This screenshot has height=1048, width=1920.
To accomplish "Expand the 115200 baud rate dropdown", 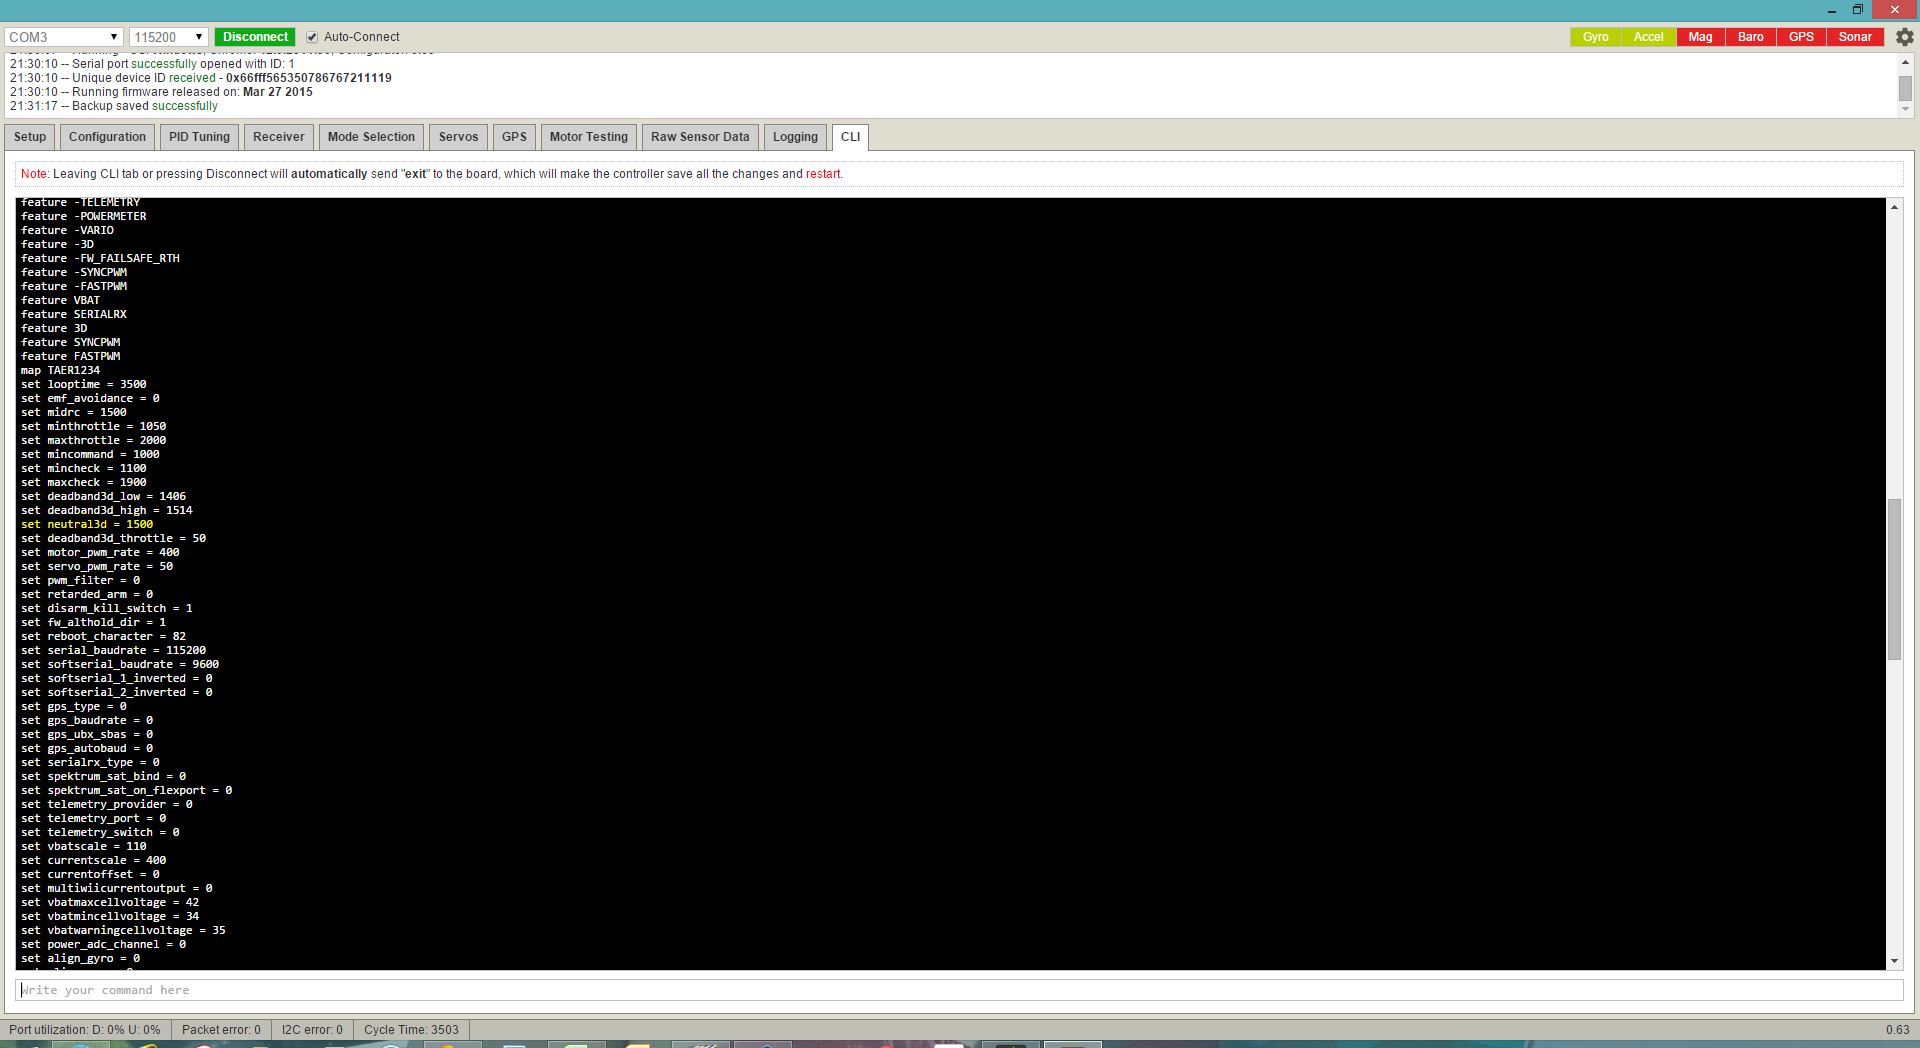I will point(168,37).
